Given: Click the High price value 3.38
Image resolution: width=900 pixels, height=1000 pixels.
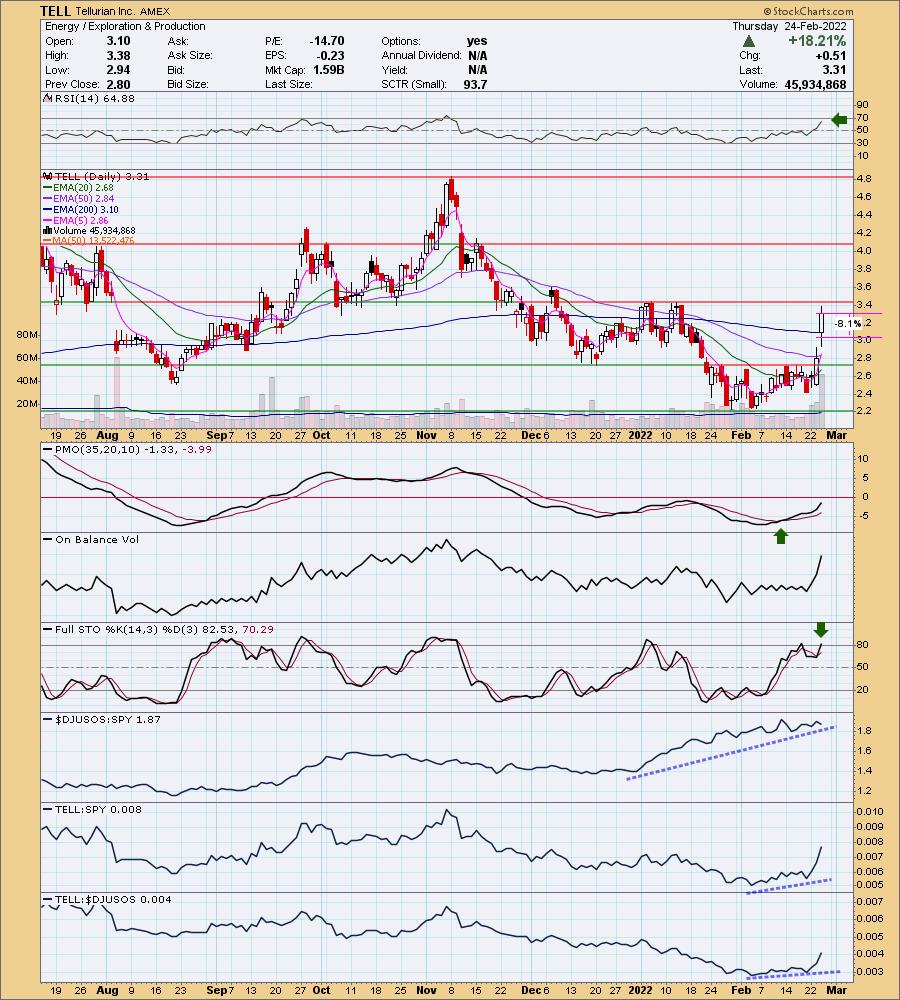Looking at the screenshot, I should click(x=119, y=55).
